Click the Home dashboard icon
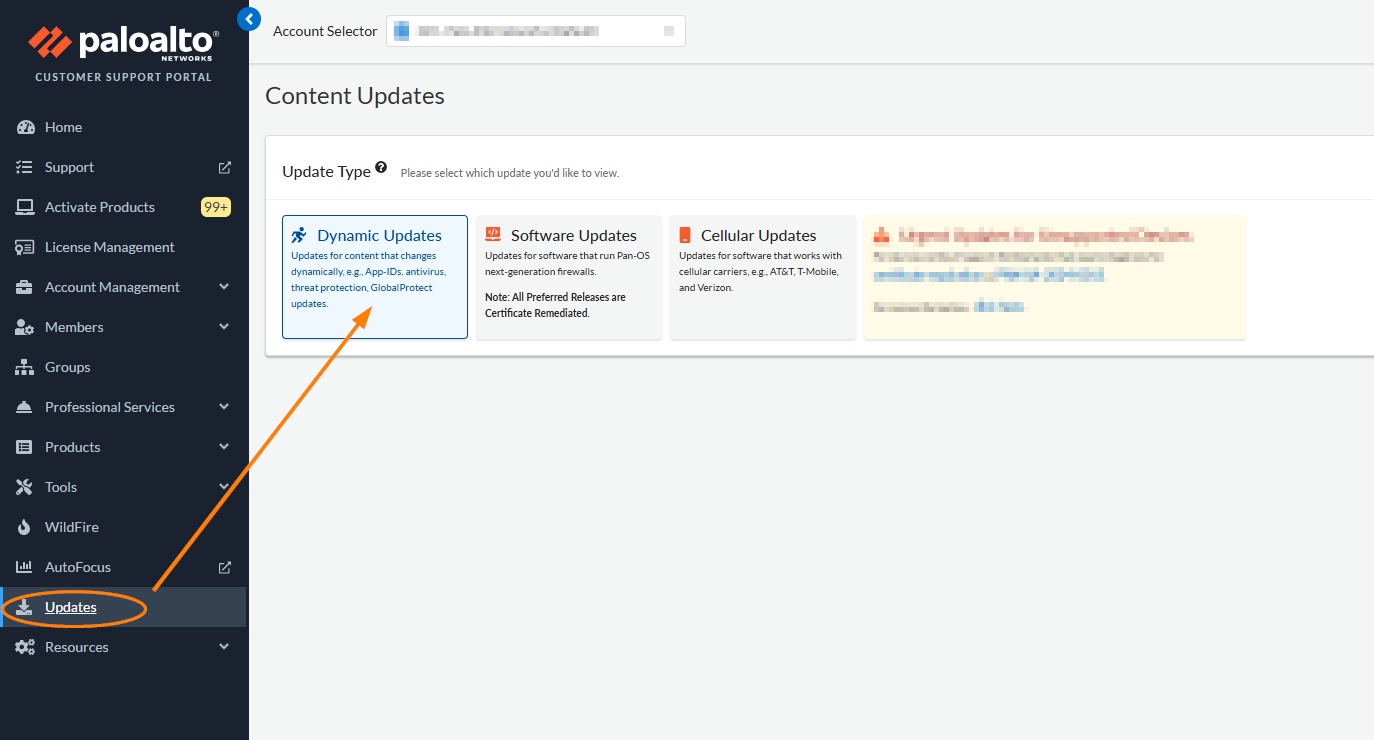 pos(25,127)
